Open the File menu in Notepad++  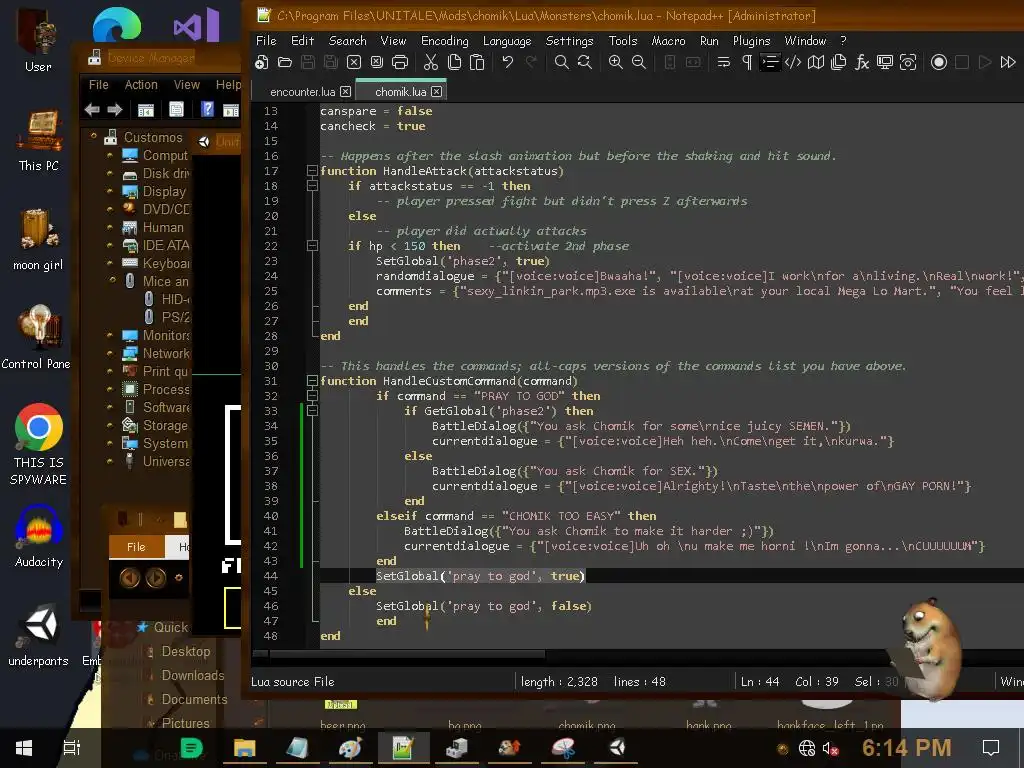[266, 40]
